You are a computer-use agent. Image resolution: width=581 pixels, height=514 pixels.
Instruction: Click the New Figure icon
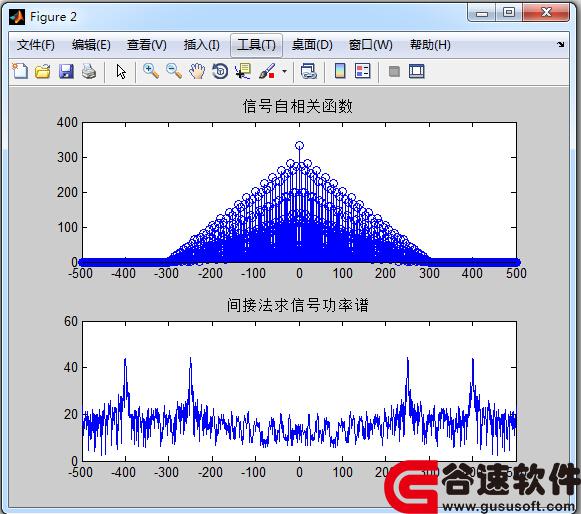coord(20,71)
